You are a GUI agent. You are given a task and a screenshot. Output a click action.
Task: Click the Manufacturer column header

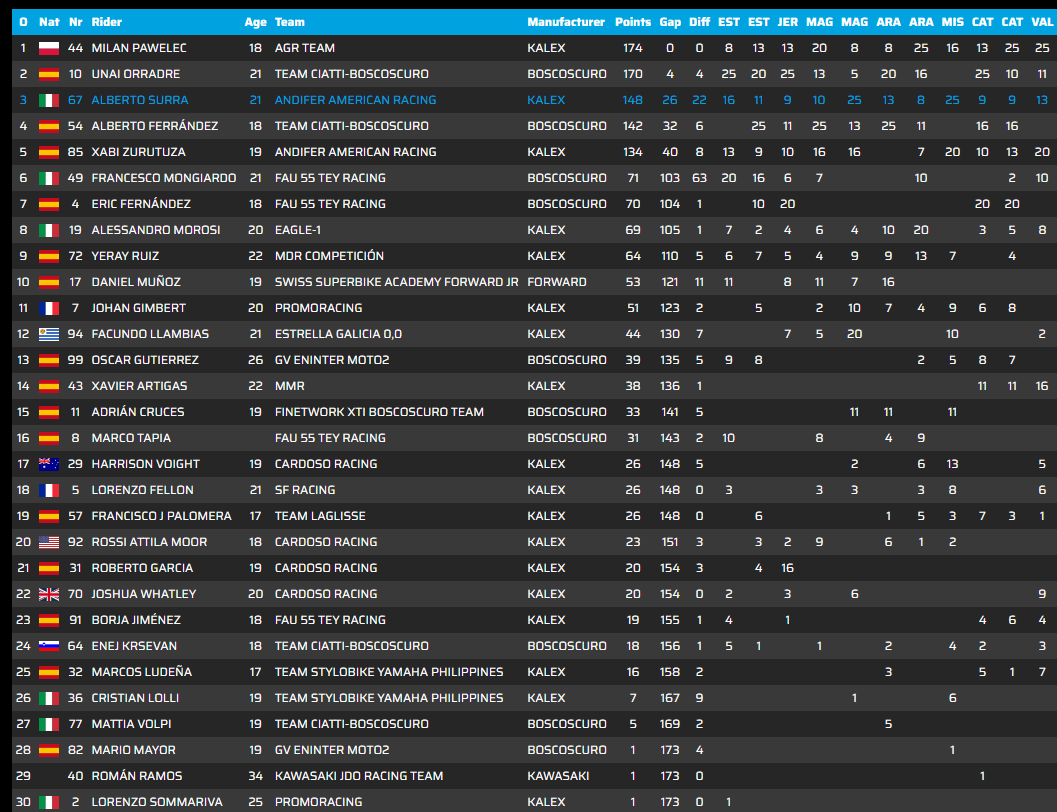click(x=566, y=22)
